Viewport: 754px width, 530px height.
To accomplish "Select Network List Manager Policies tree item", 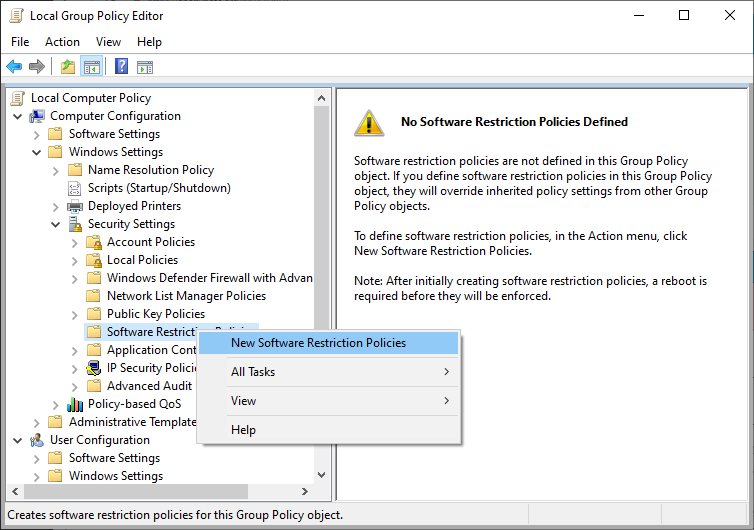I will point(186,296).
